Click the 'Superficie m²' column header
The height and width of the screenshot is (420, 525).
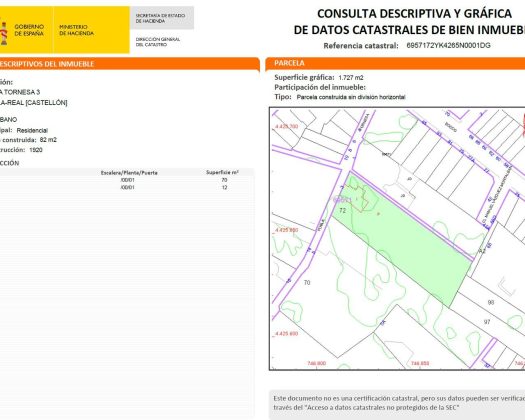point(222,172)
